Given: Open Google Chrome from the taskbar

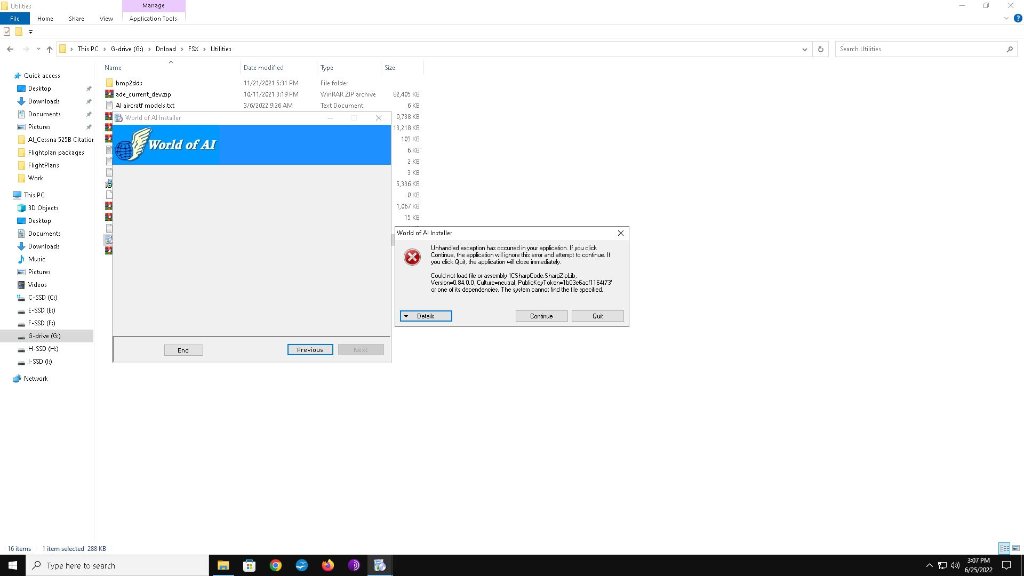Looking at the screenshot, I should [275, 565].
